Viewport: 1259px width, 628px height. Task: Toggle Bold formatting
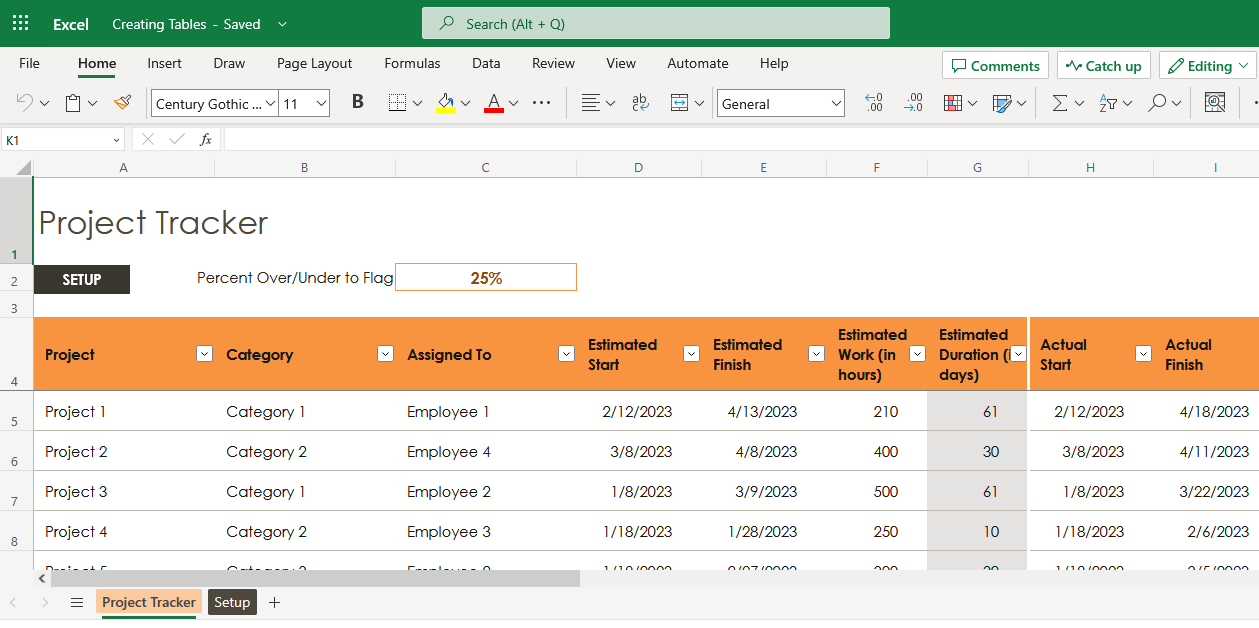tap(358, 103)
